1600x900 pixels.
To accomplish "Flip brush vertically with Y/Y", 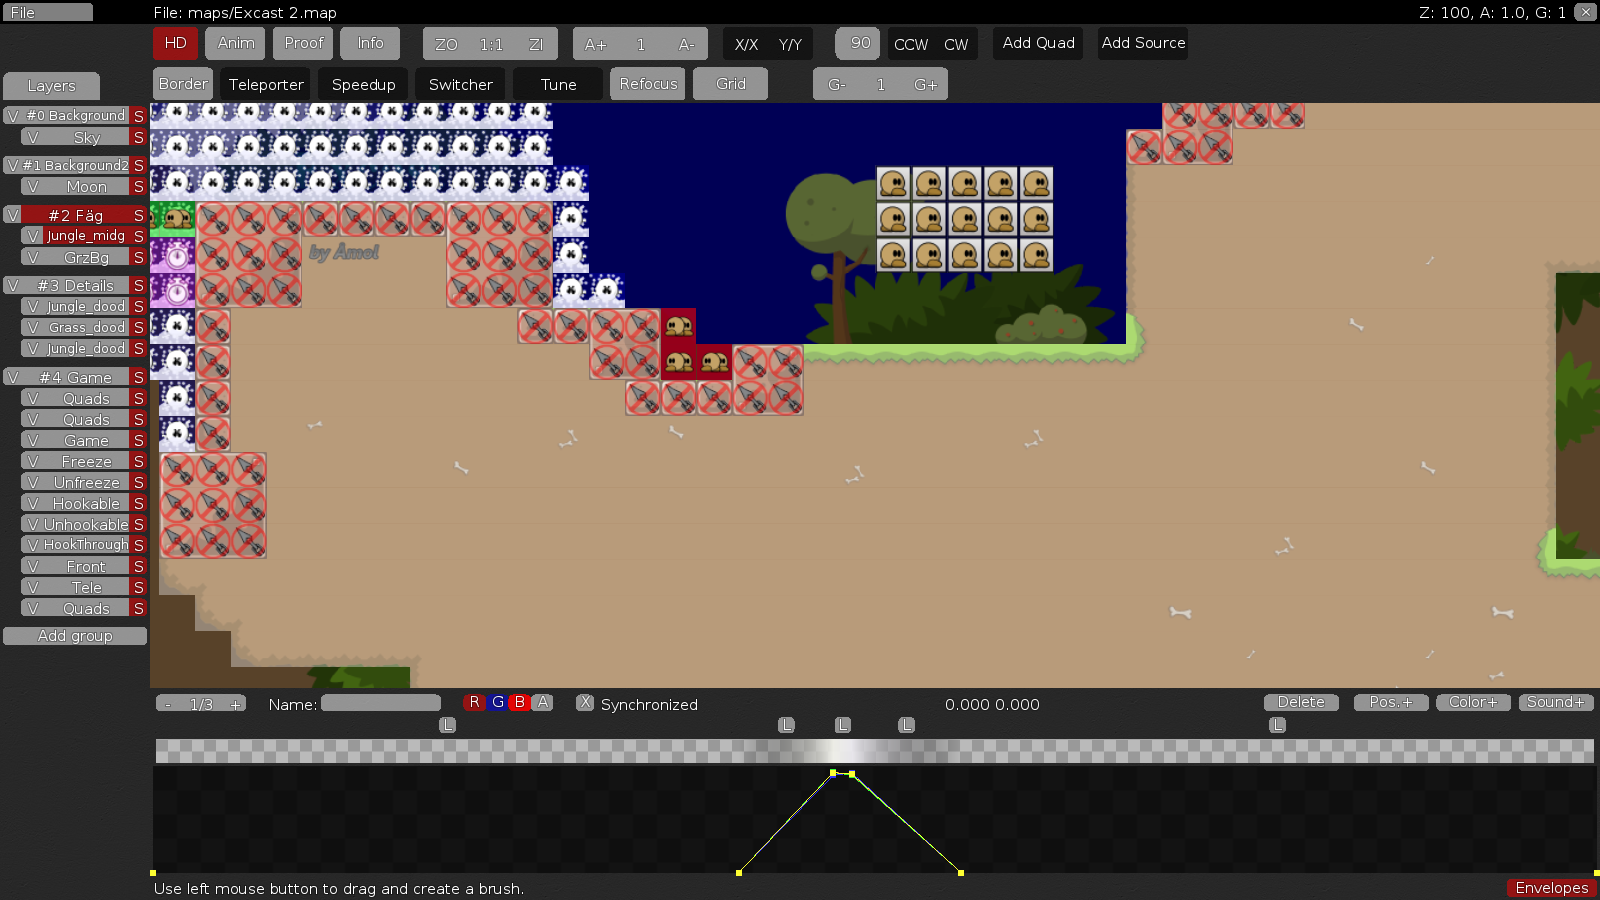I will click(790, 44).
